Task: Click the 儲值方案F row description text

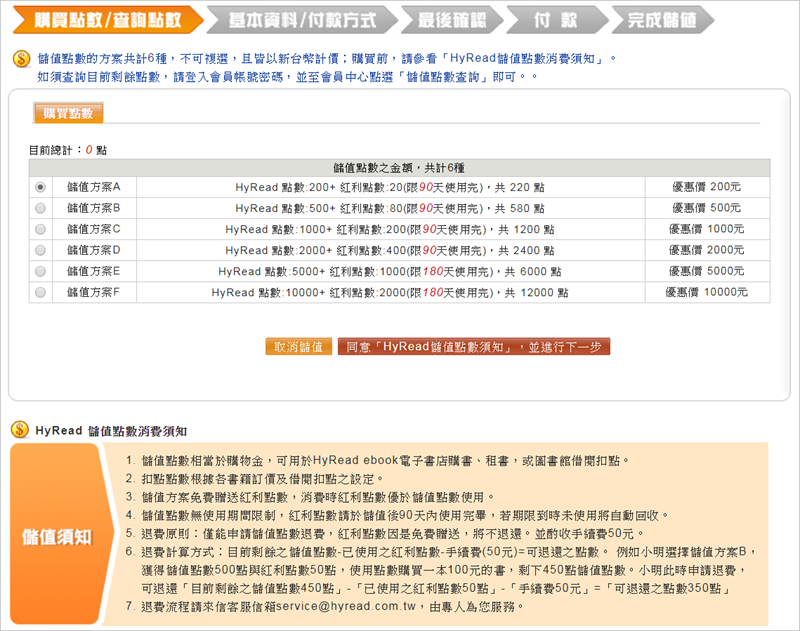Action: click(390, 292)
